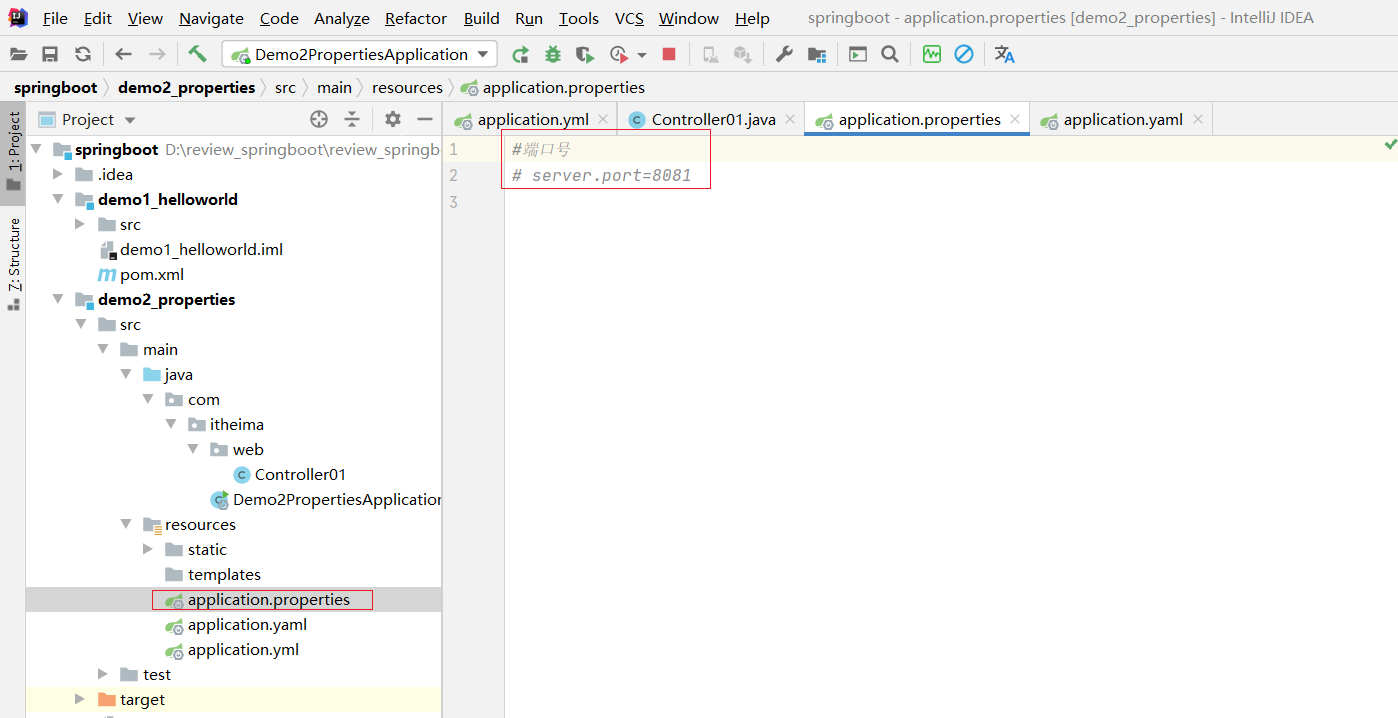Select pom.xml in the project tree
Viewport: 1398px width, 718px height.
tap(152, 274)
